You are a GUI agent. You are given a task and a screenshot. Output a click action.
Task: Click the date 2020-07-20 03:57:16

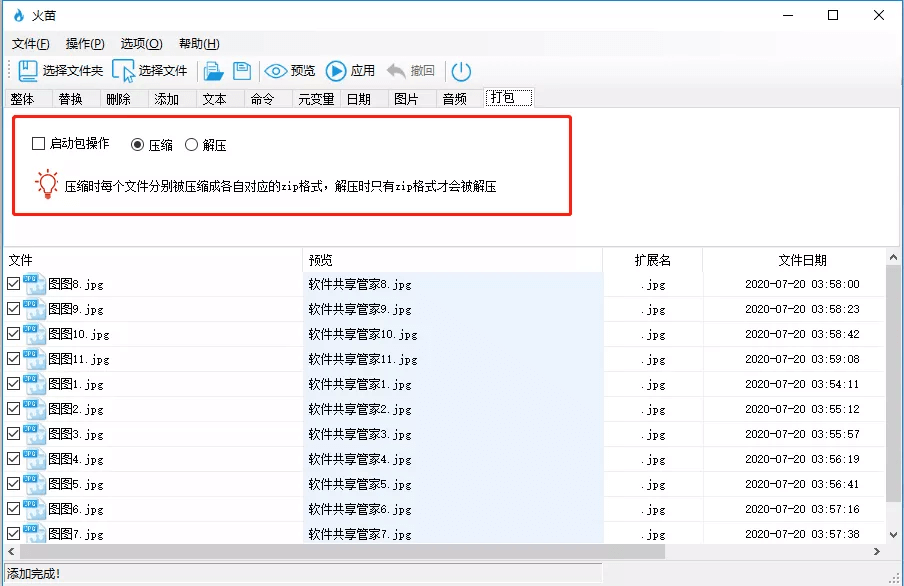802,509
